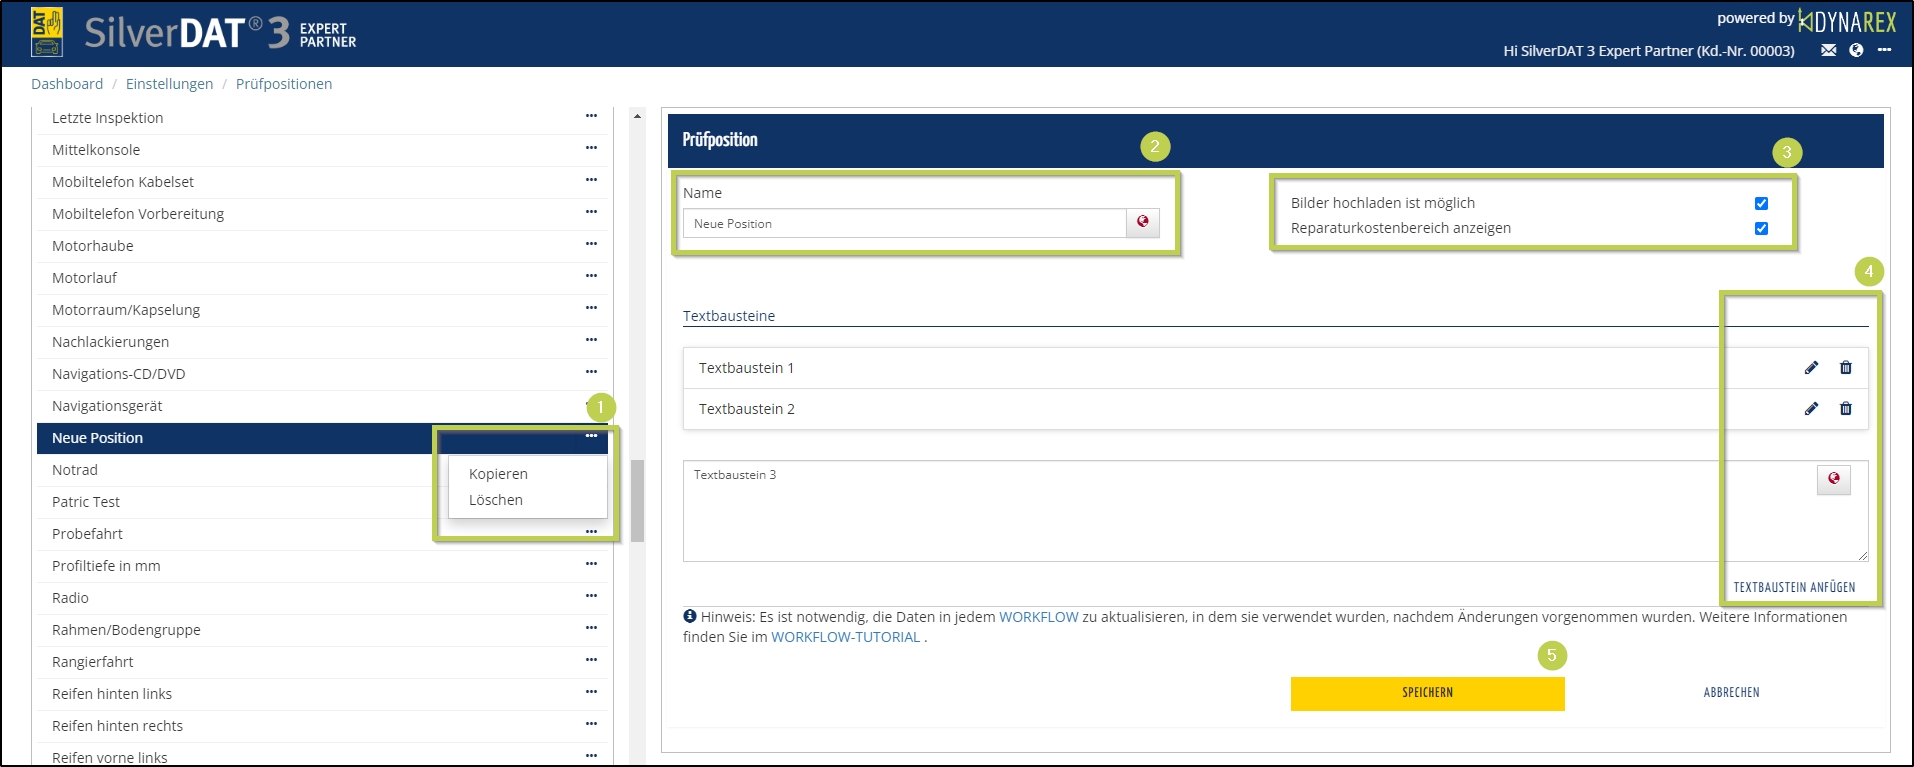Click the globe language icon in header
The height and width of the screenshot is (767, 1914).
pos(1856,51)
